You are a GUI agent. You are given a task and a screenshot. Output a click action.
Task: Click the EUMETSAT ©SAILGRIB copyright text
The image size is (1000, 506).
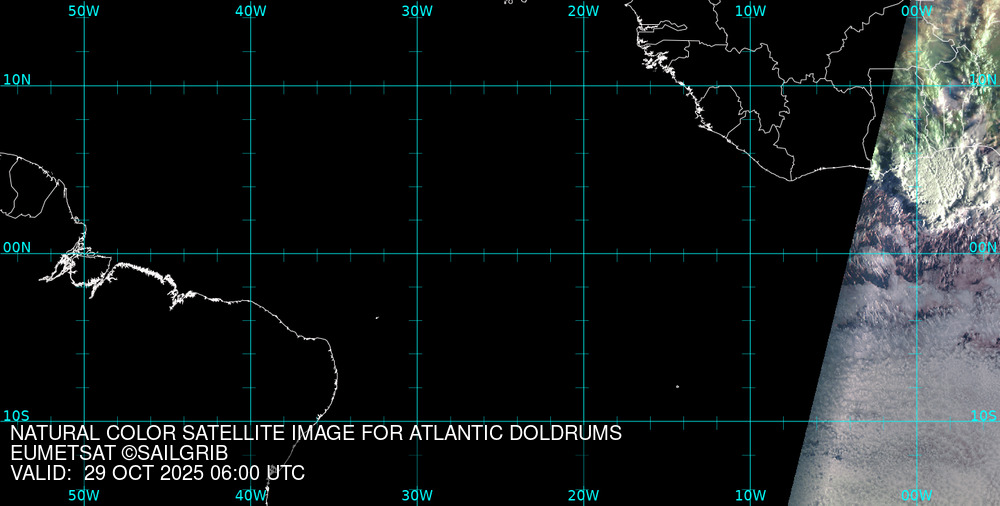(119, 453)
